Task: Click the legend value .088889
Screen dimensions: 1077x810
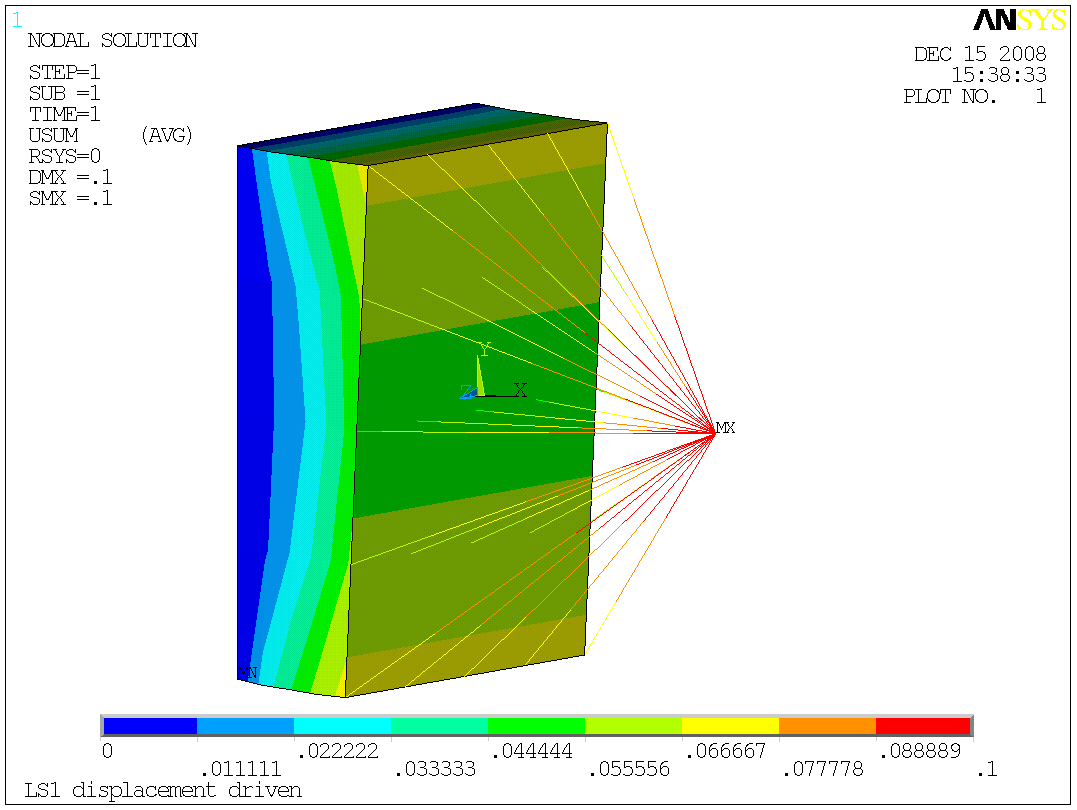Action: tap(920, 751)
